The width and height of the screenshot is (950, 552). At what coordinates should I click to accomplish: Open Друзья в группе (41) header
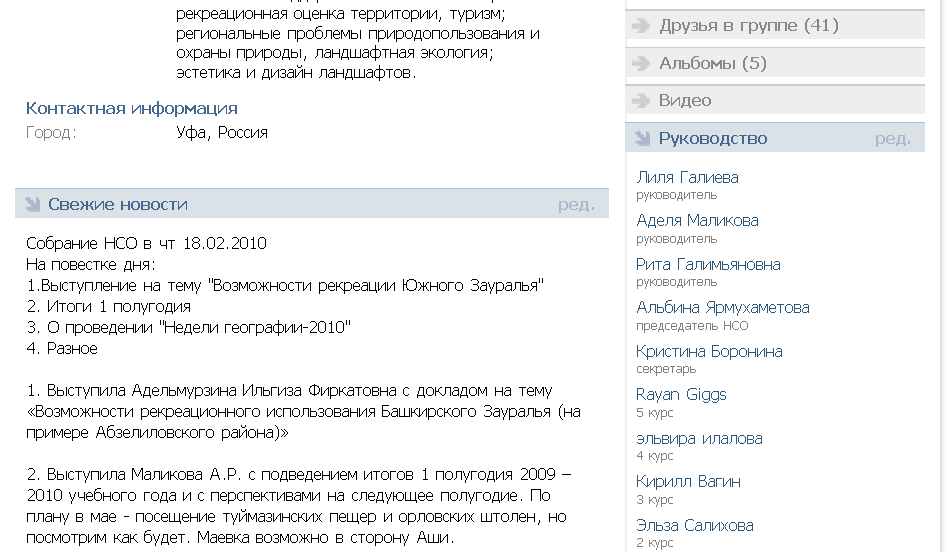click(775, 25)
